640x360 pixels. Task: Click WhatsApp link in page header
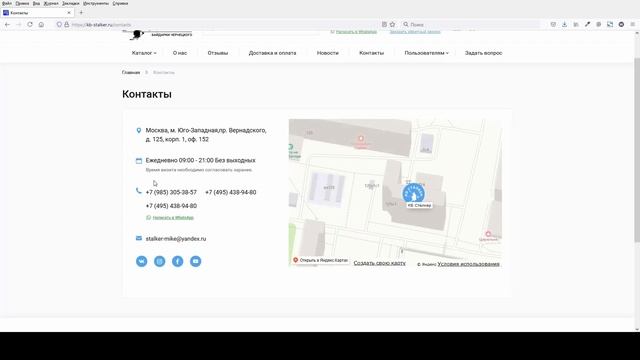point(356,32)
